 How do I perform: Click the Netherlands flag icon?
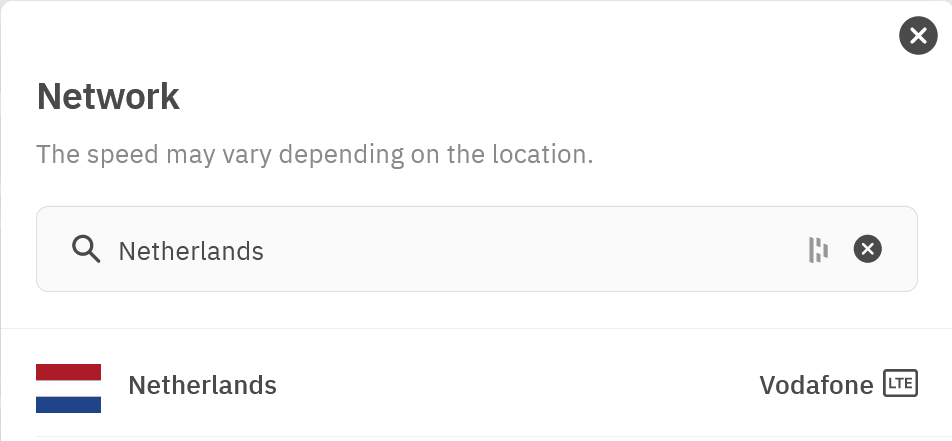[x=69, y=388]
